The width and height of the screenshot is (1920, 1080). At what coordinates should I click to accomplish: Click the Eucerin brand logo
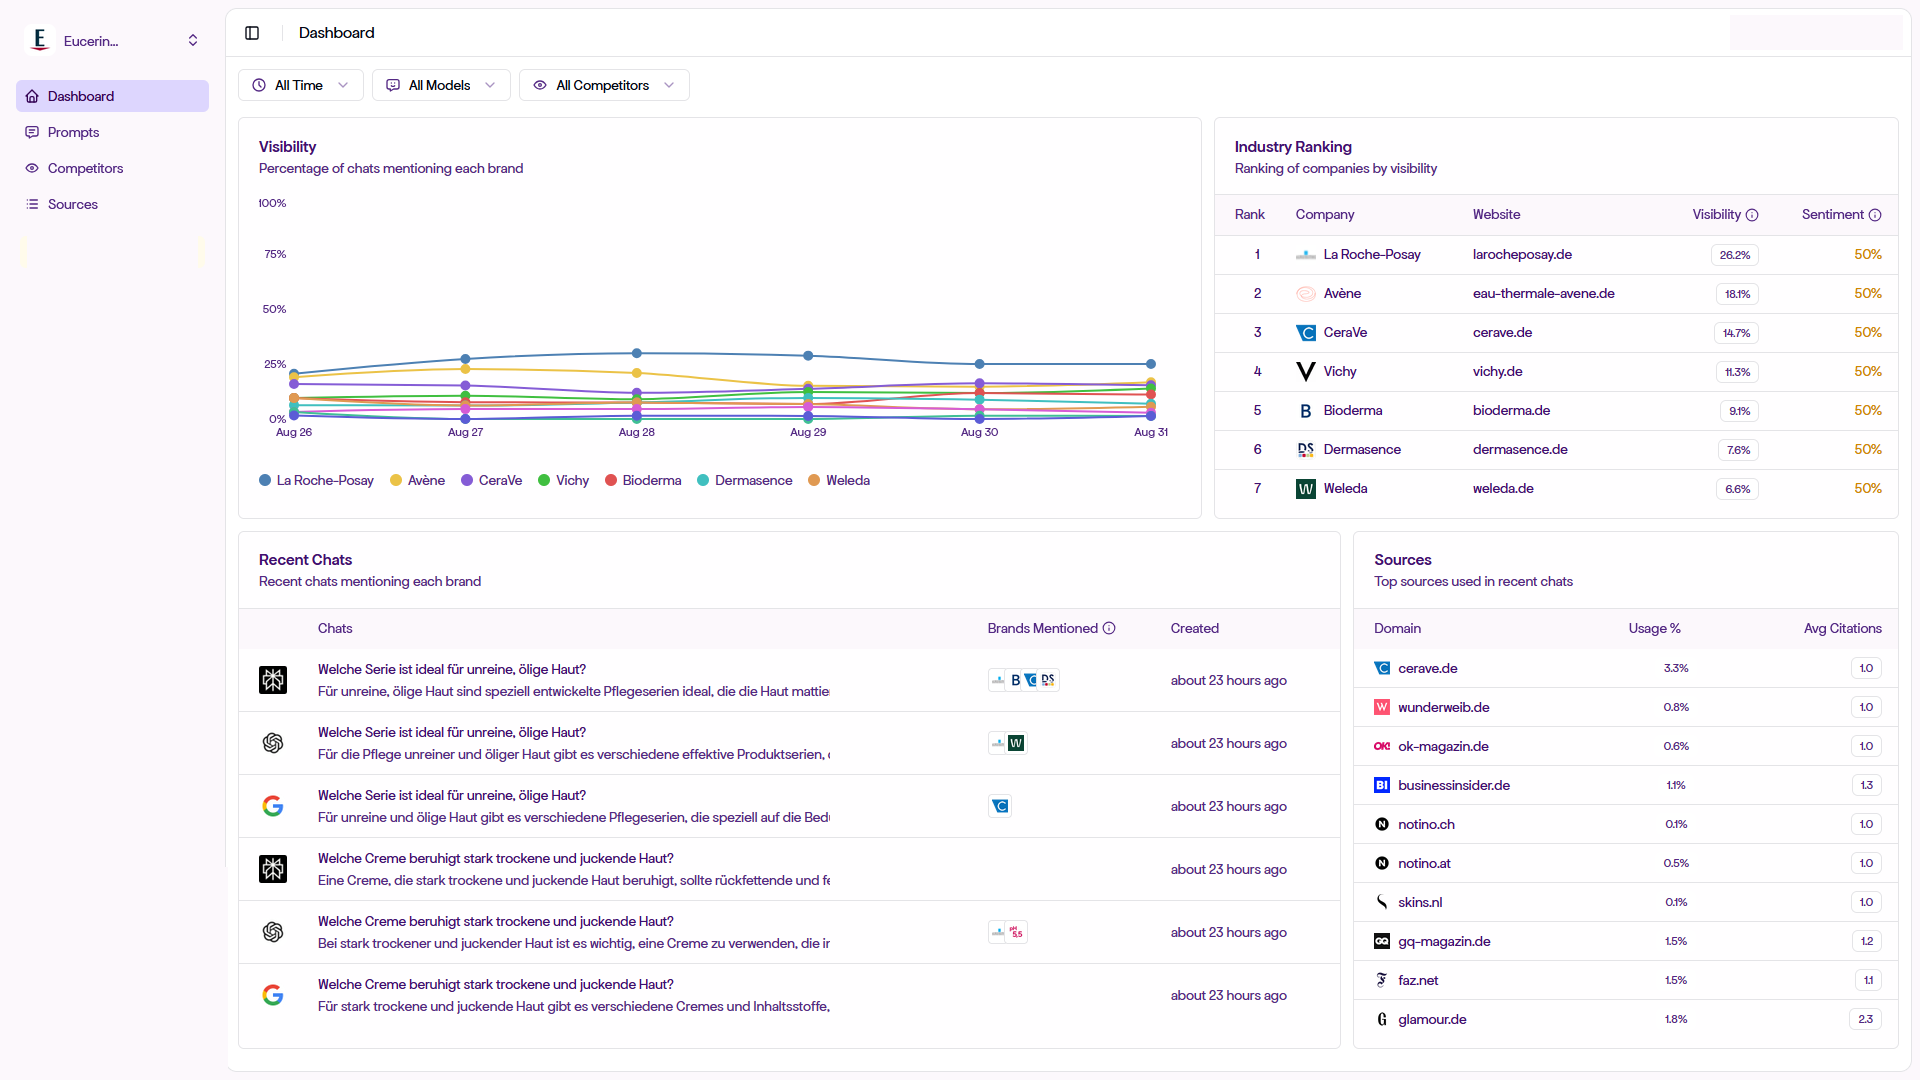[x=39, y=40]
